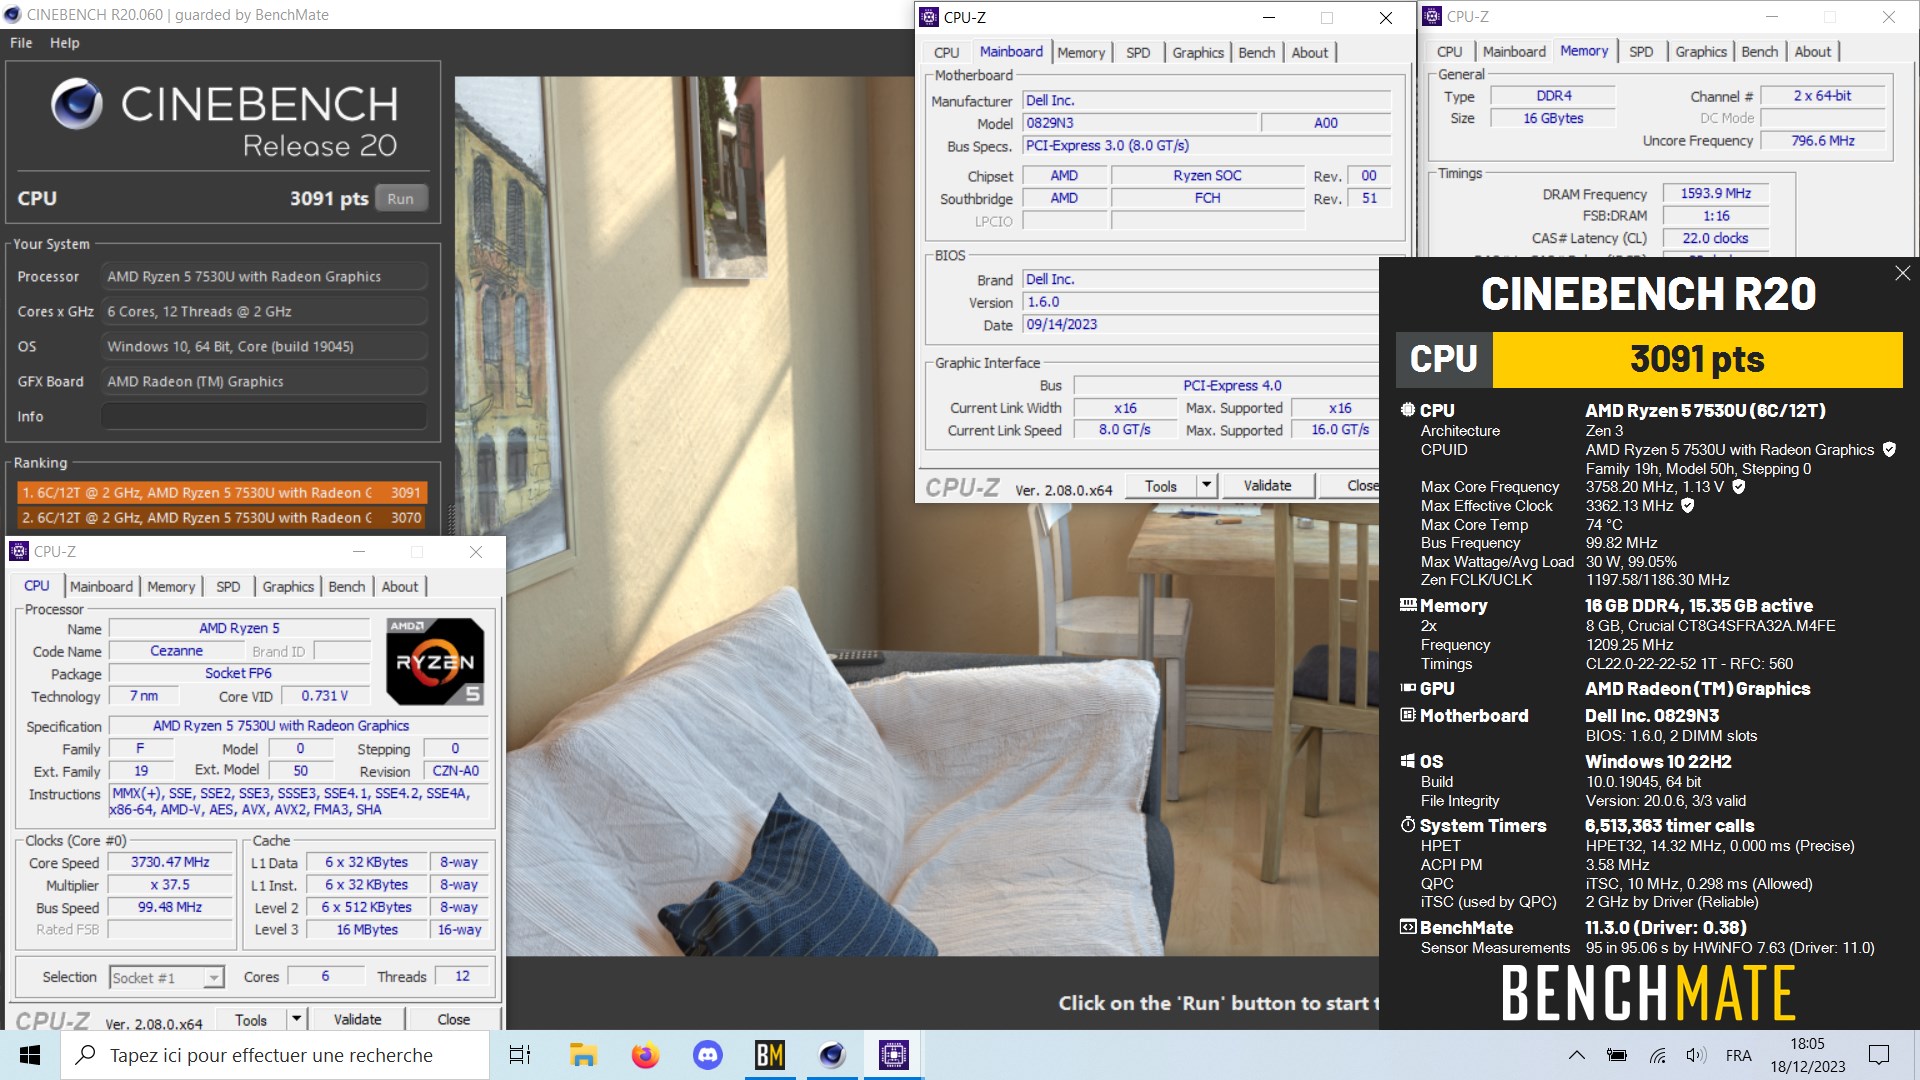1920x1080 pixels.
Task: Launch Firefox from taskbar
Action: pyautogui.click(x=645, y=1055)
